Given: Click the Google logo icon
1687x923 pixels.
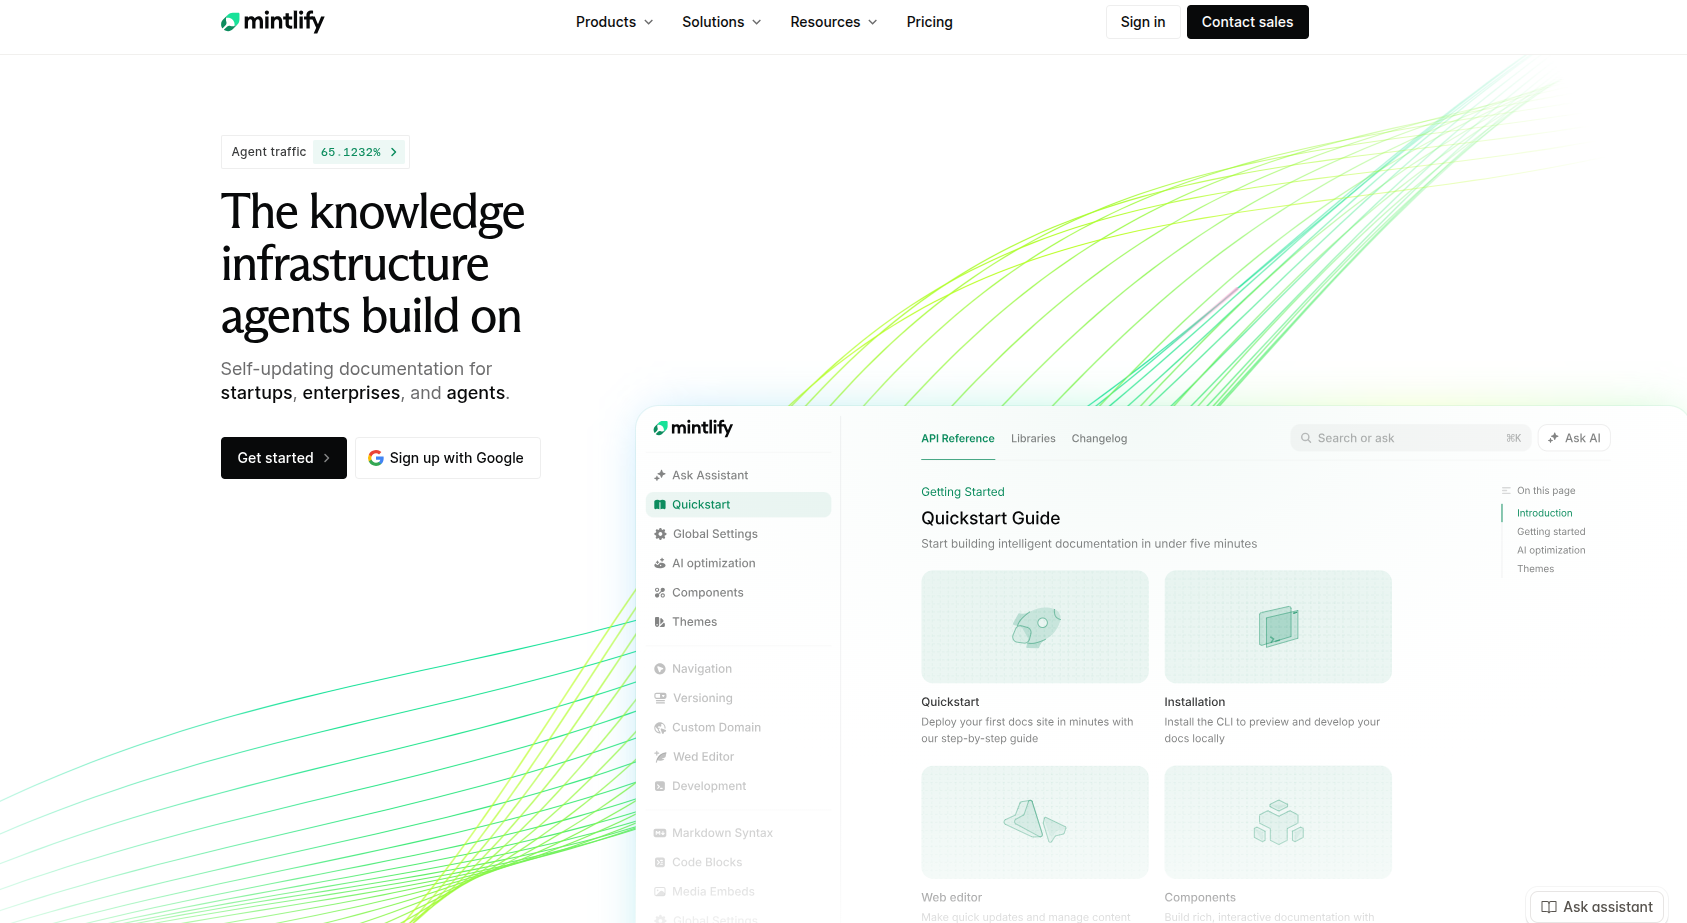Looking at the screenshot, I should [376, 458].
